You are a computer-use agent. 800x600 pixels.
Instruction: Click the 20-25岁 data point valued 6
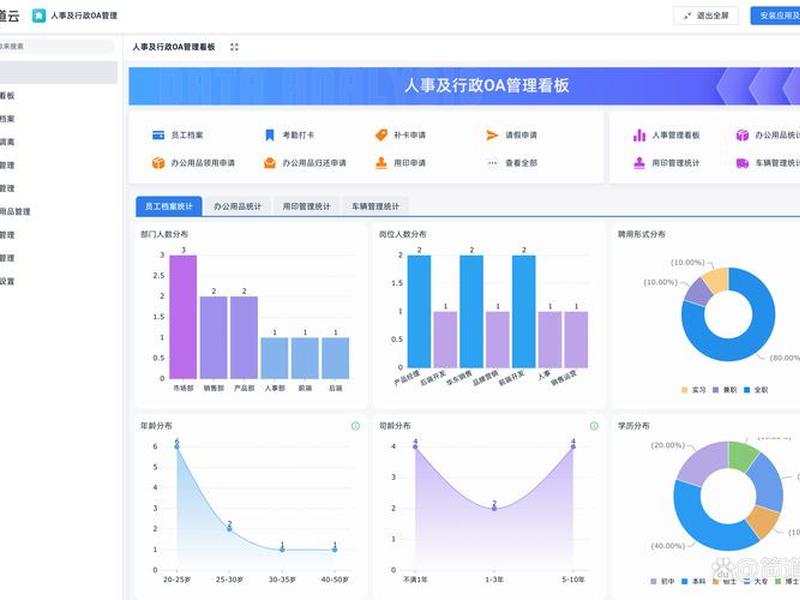177,446
